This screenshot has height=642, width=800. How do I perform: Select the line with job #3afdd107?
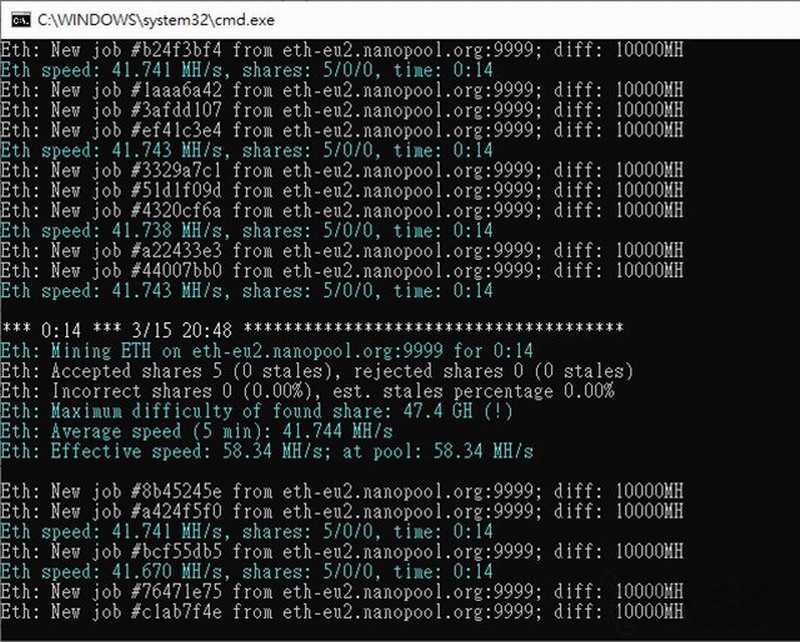[x=342, y=110]
